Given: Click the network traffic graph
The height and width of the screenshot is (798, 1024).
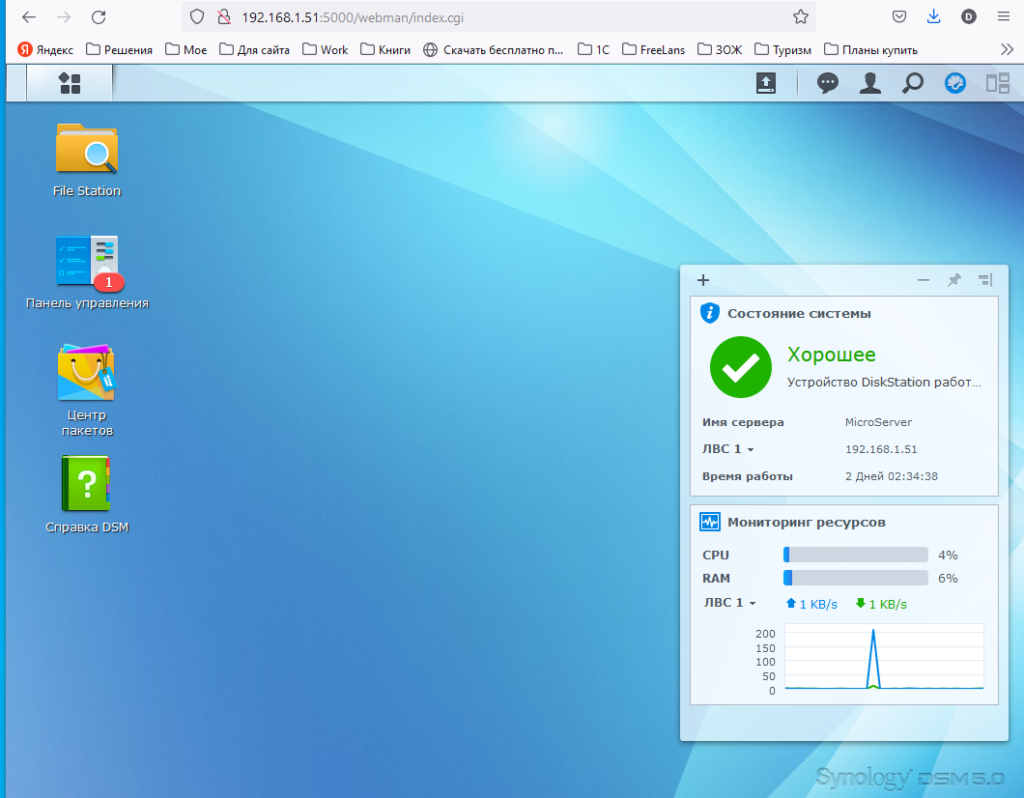Looking at the screenshot, I should 884,657.
